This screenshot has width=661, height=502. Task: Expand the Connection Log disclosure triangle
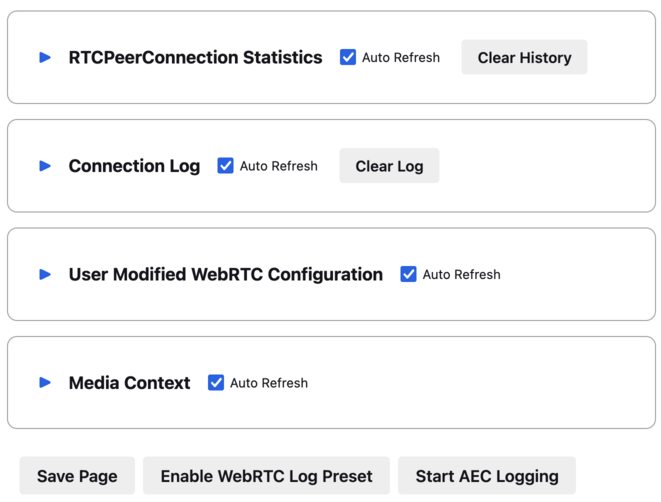45,166
